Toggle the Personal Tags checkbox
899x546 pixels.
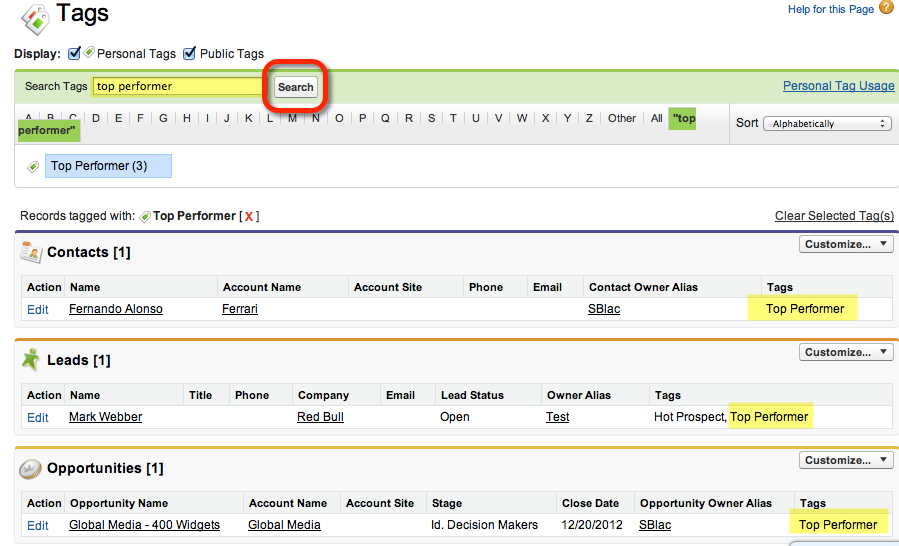coord(74,53)
